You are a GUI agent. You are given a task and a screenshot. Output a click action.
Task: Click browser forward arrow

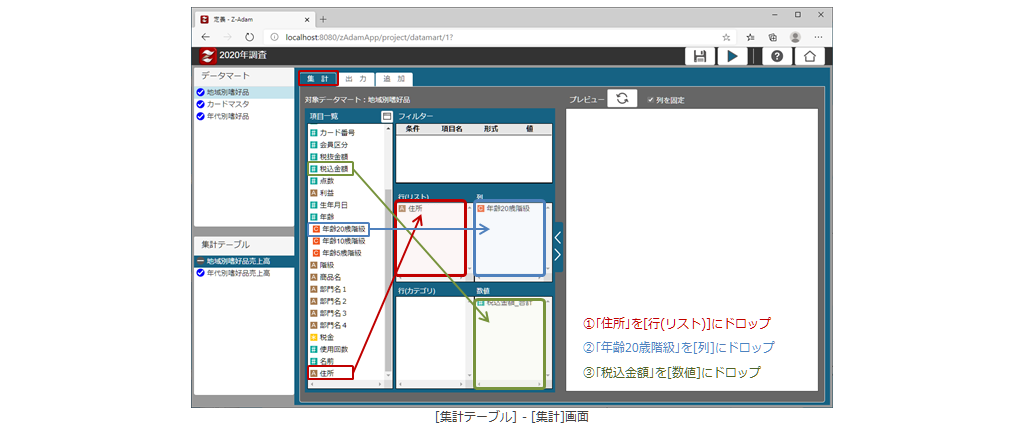(227, 37)
